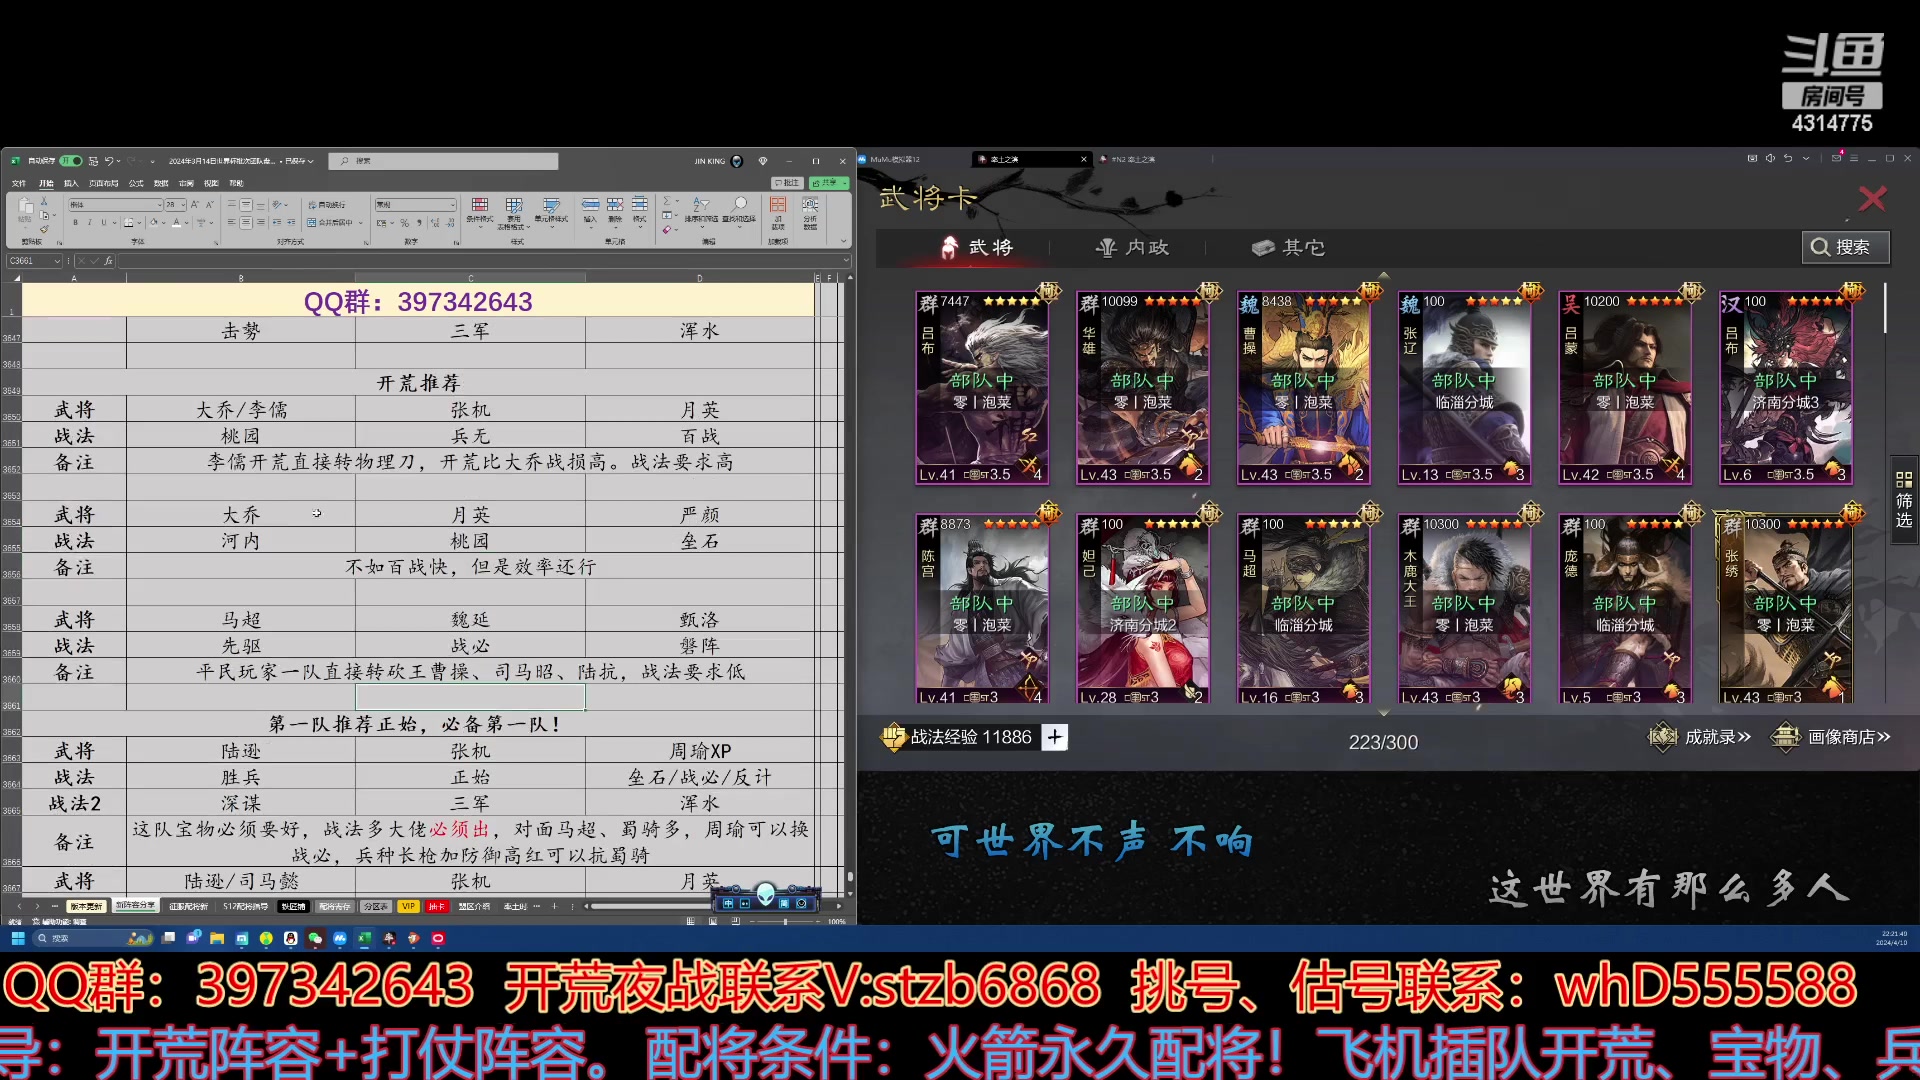1920x1080 pixels.
Task: Expand the font color dropdown arrow
Action: click(x=187, y=223)
